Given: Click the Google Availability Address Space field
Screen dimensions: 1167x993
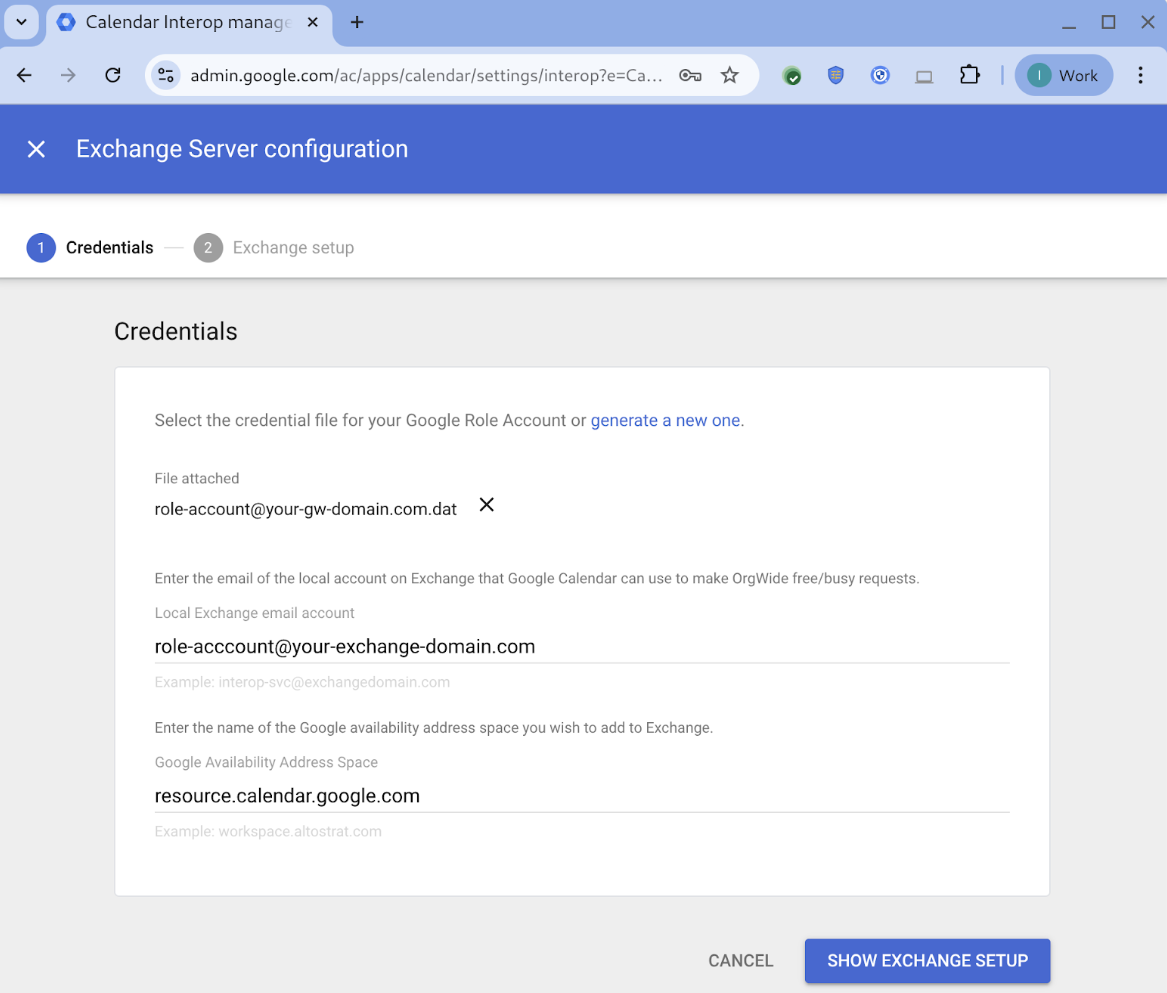Looking at the screenshot, I should [x=582, y=796].
